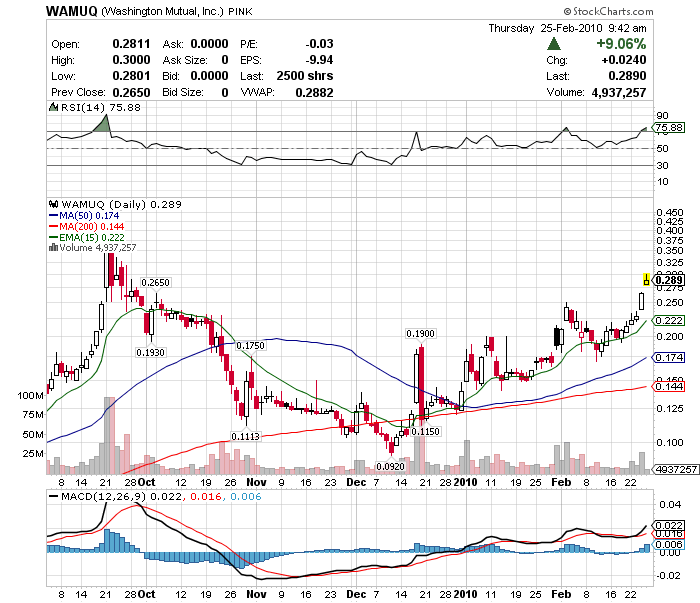Click the green 0.222 EMA axis tag

coord(669,320)
